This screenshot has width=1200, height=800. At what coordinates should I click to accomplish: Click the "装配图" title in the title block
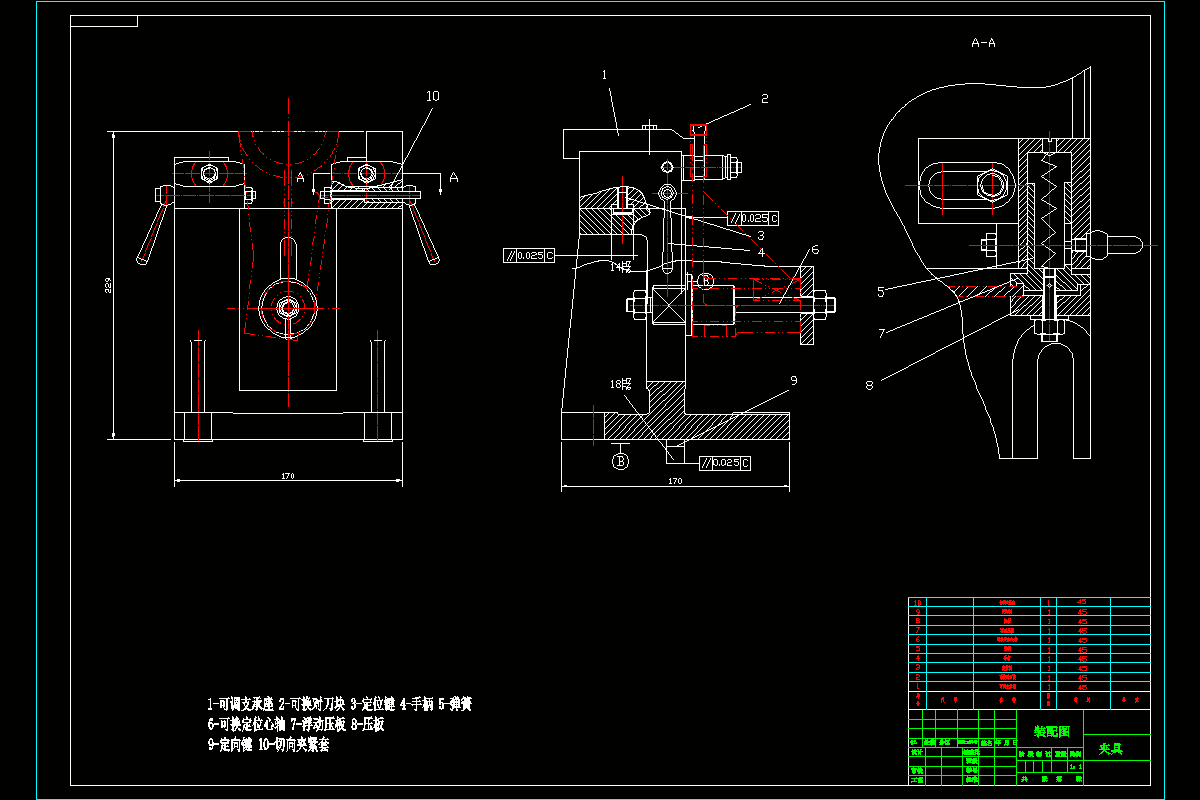(x=1052, y=732)
